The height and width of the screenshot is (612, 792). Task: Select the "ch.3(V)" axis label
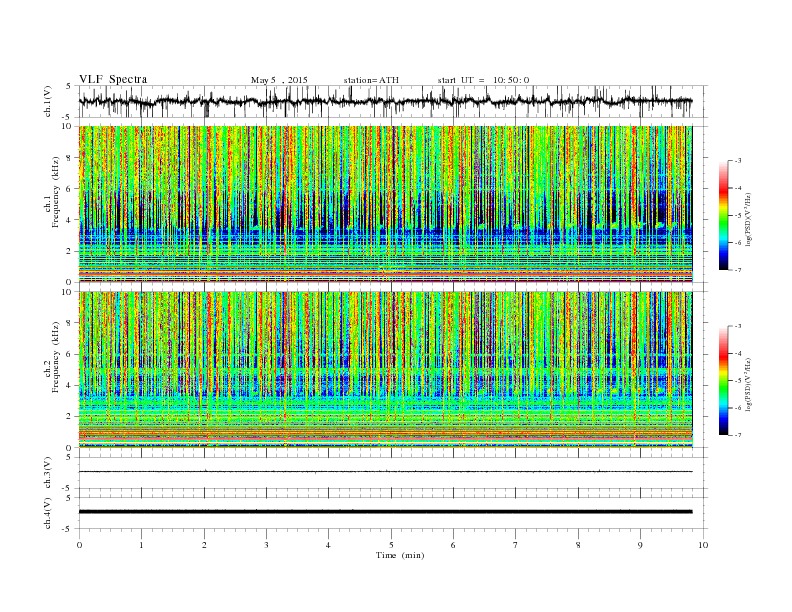pos(48,473)
